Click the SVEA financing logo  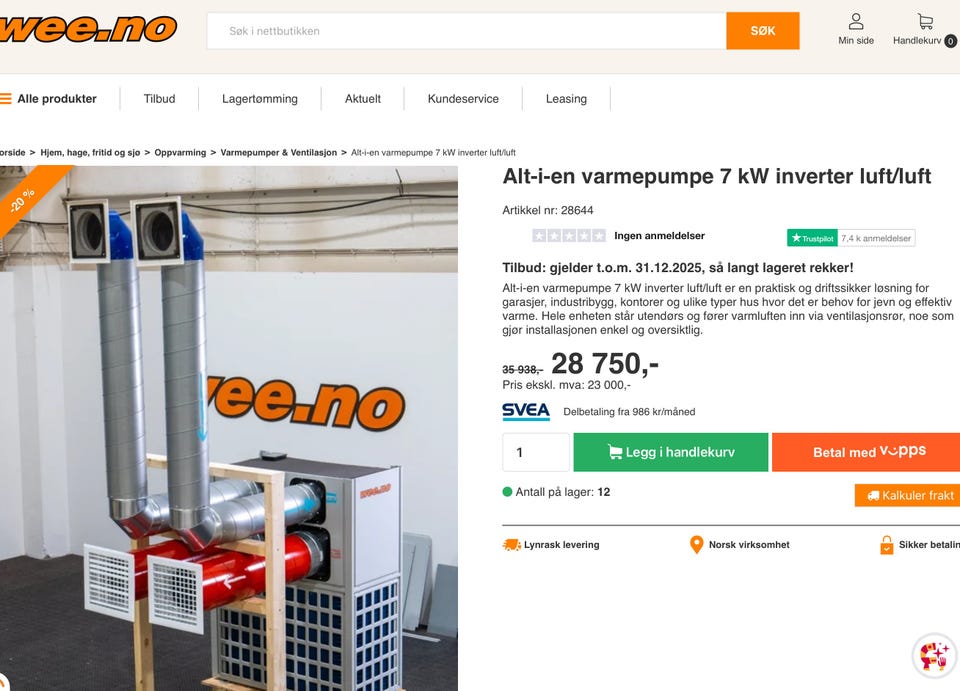[526, 411]
